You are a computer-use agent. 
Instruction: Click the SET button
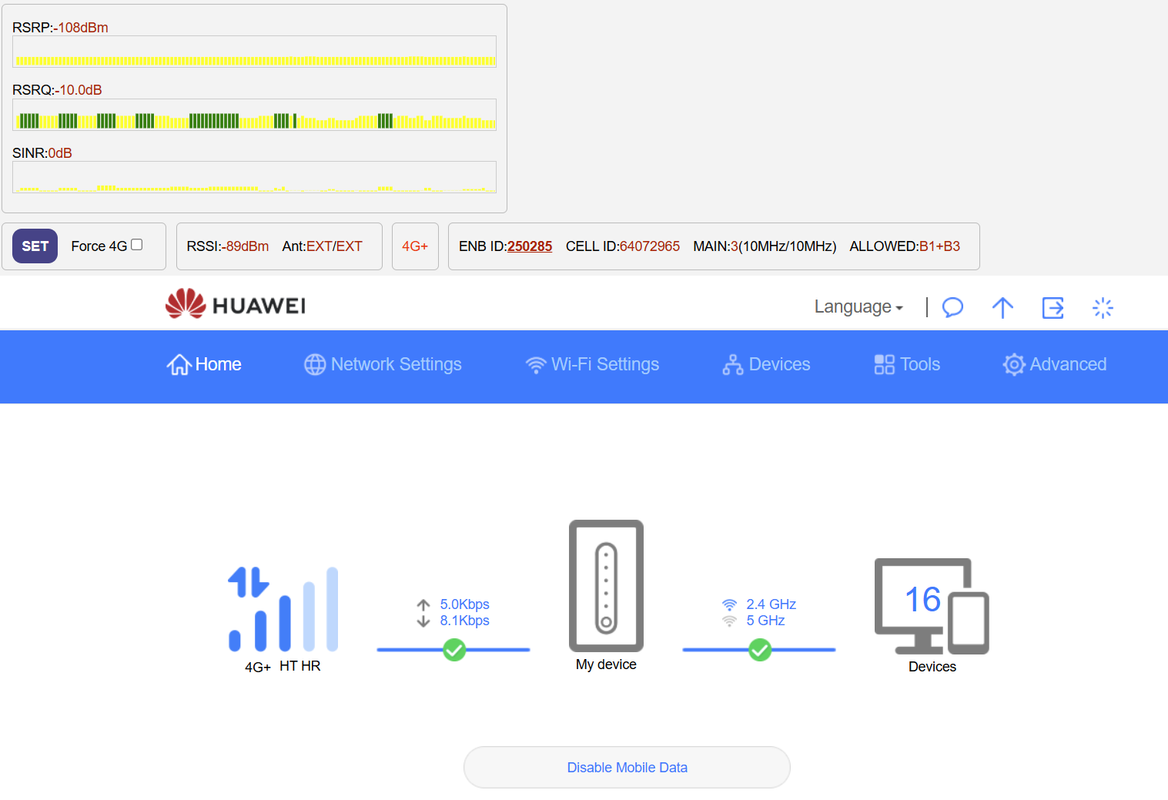(x=35, y=246)
